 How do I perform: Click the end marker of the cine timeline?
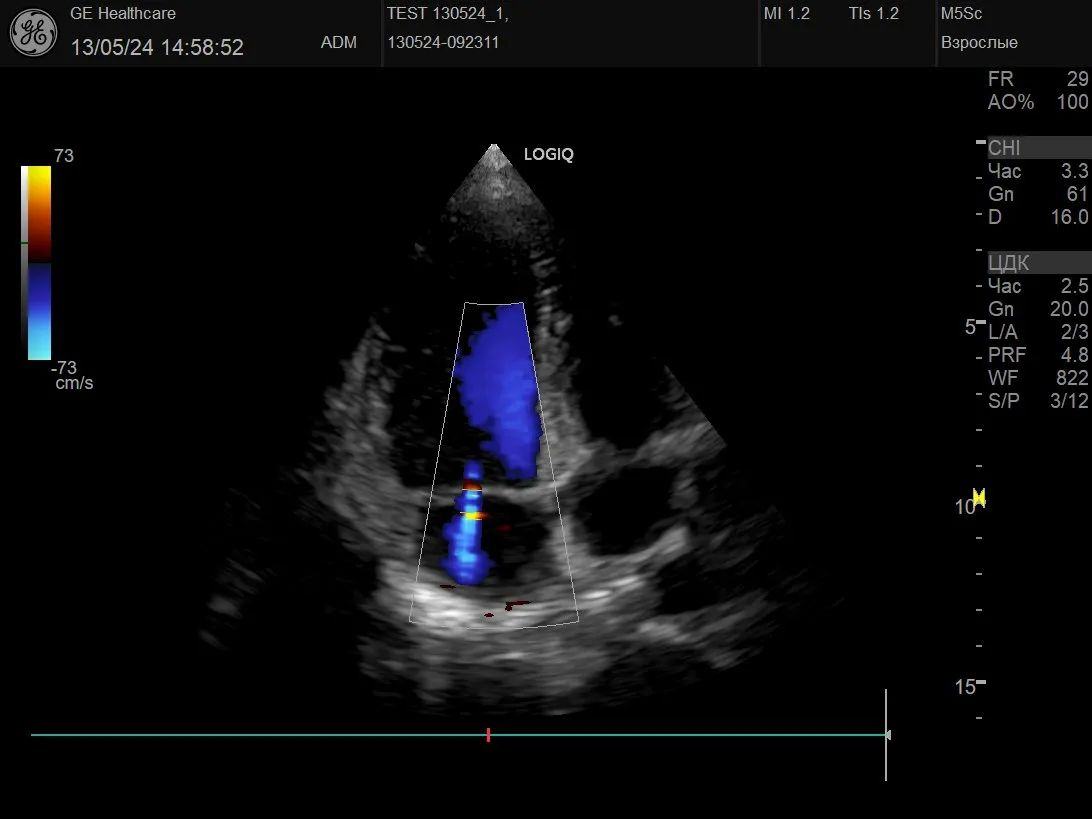pyautogui.click(x=887, y=735)
